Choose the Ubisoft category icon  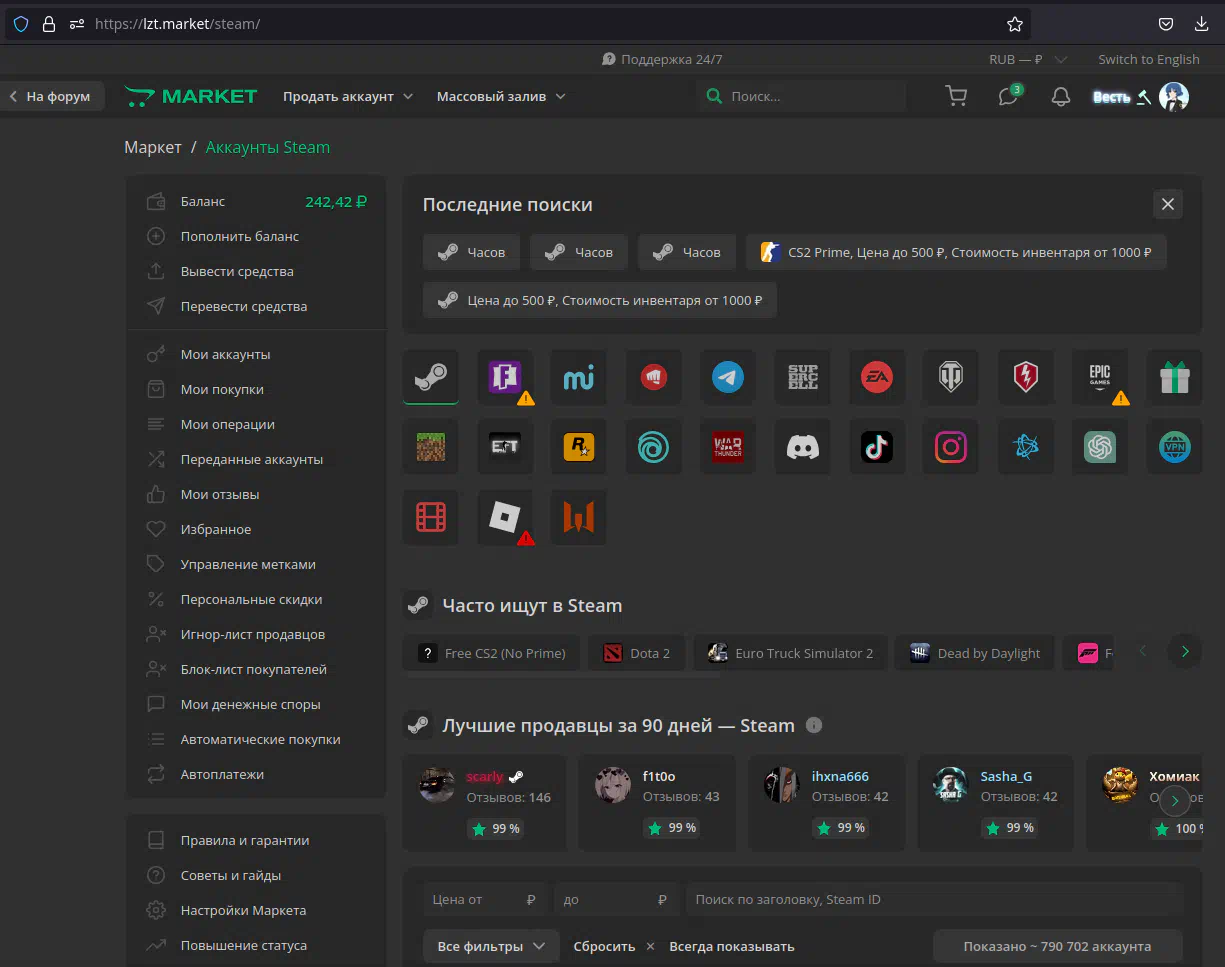pyautogui.click(x=654, y=446)
